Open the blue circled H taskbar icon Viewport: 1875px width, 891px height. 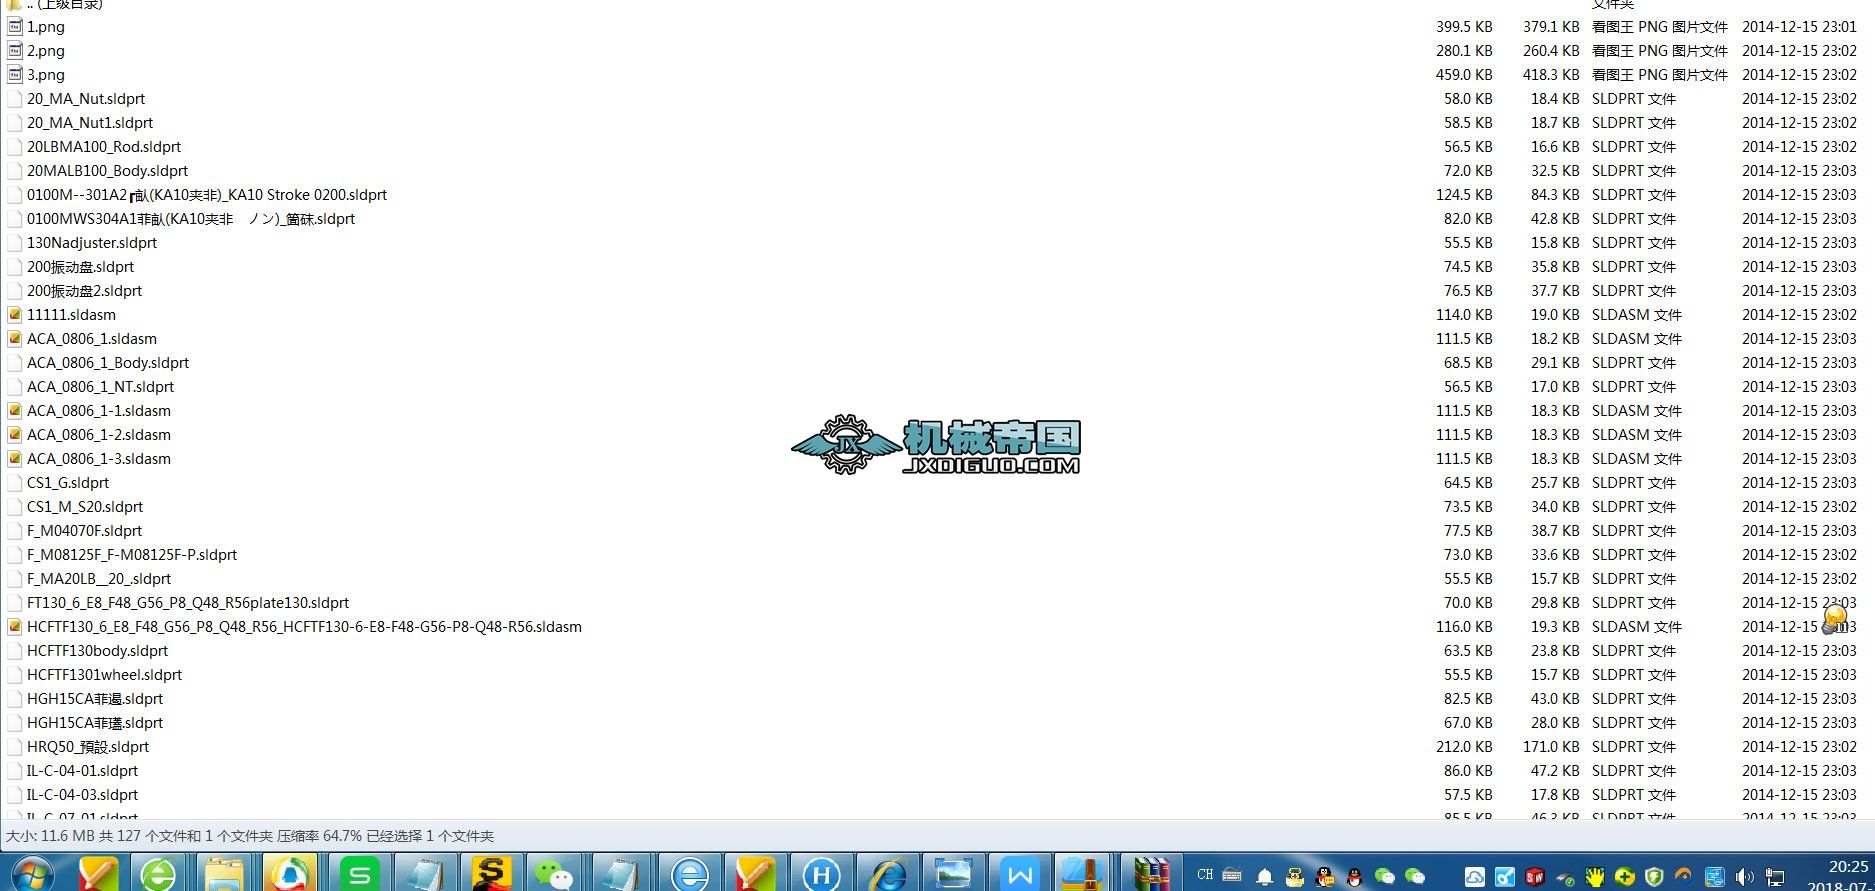[821, 874]
